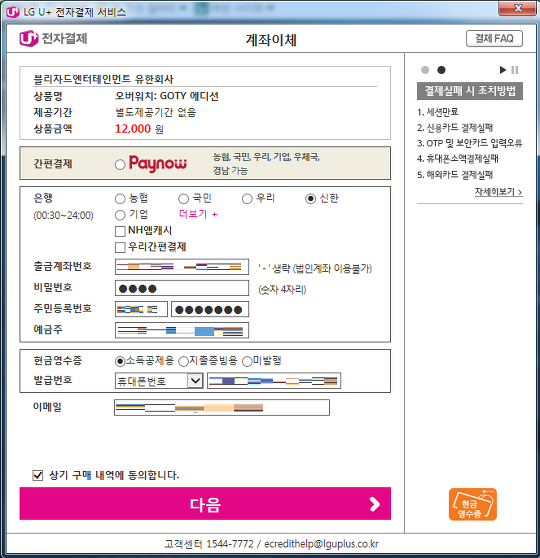Open the 휴대폰번호 dropdown

159,381
